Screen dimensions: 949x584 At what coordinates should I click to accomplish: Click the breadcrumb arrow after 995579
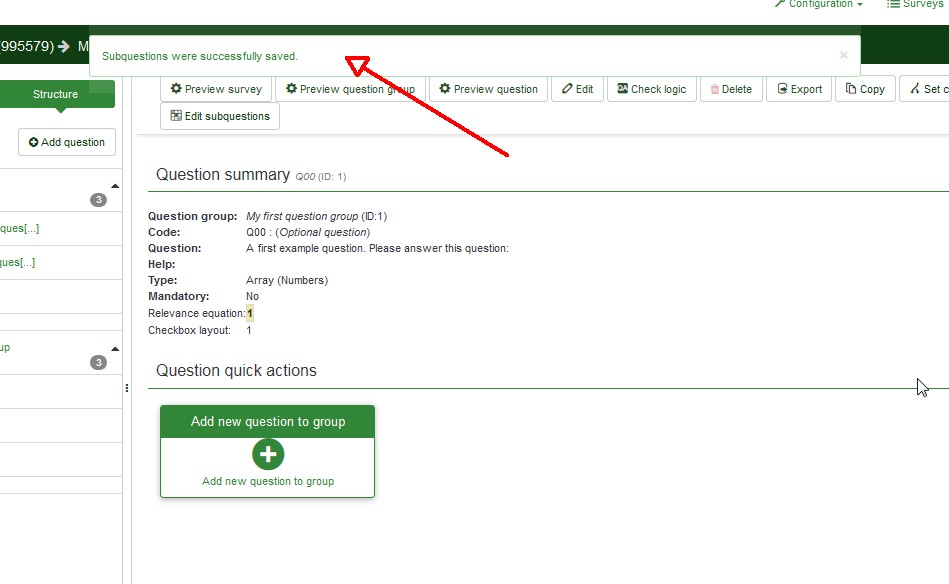pos(64,47)
